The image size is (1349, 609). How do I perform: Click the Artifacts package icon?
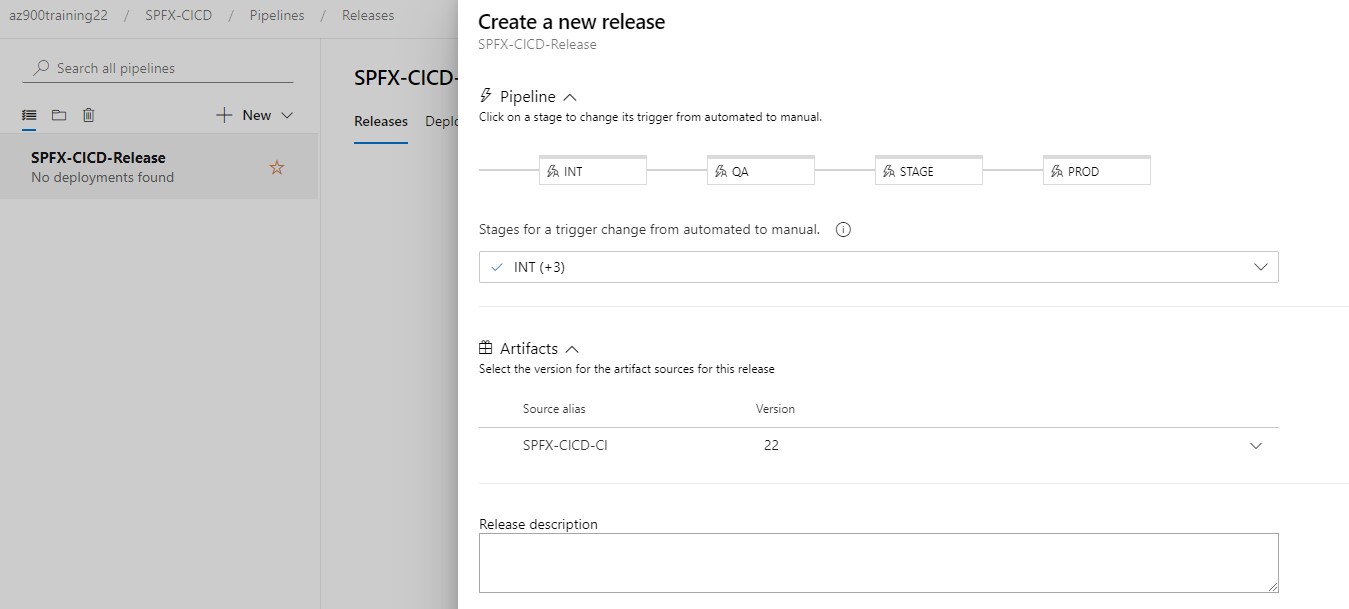click(x=486, y=348)
